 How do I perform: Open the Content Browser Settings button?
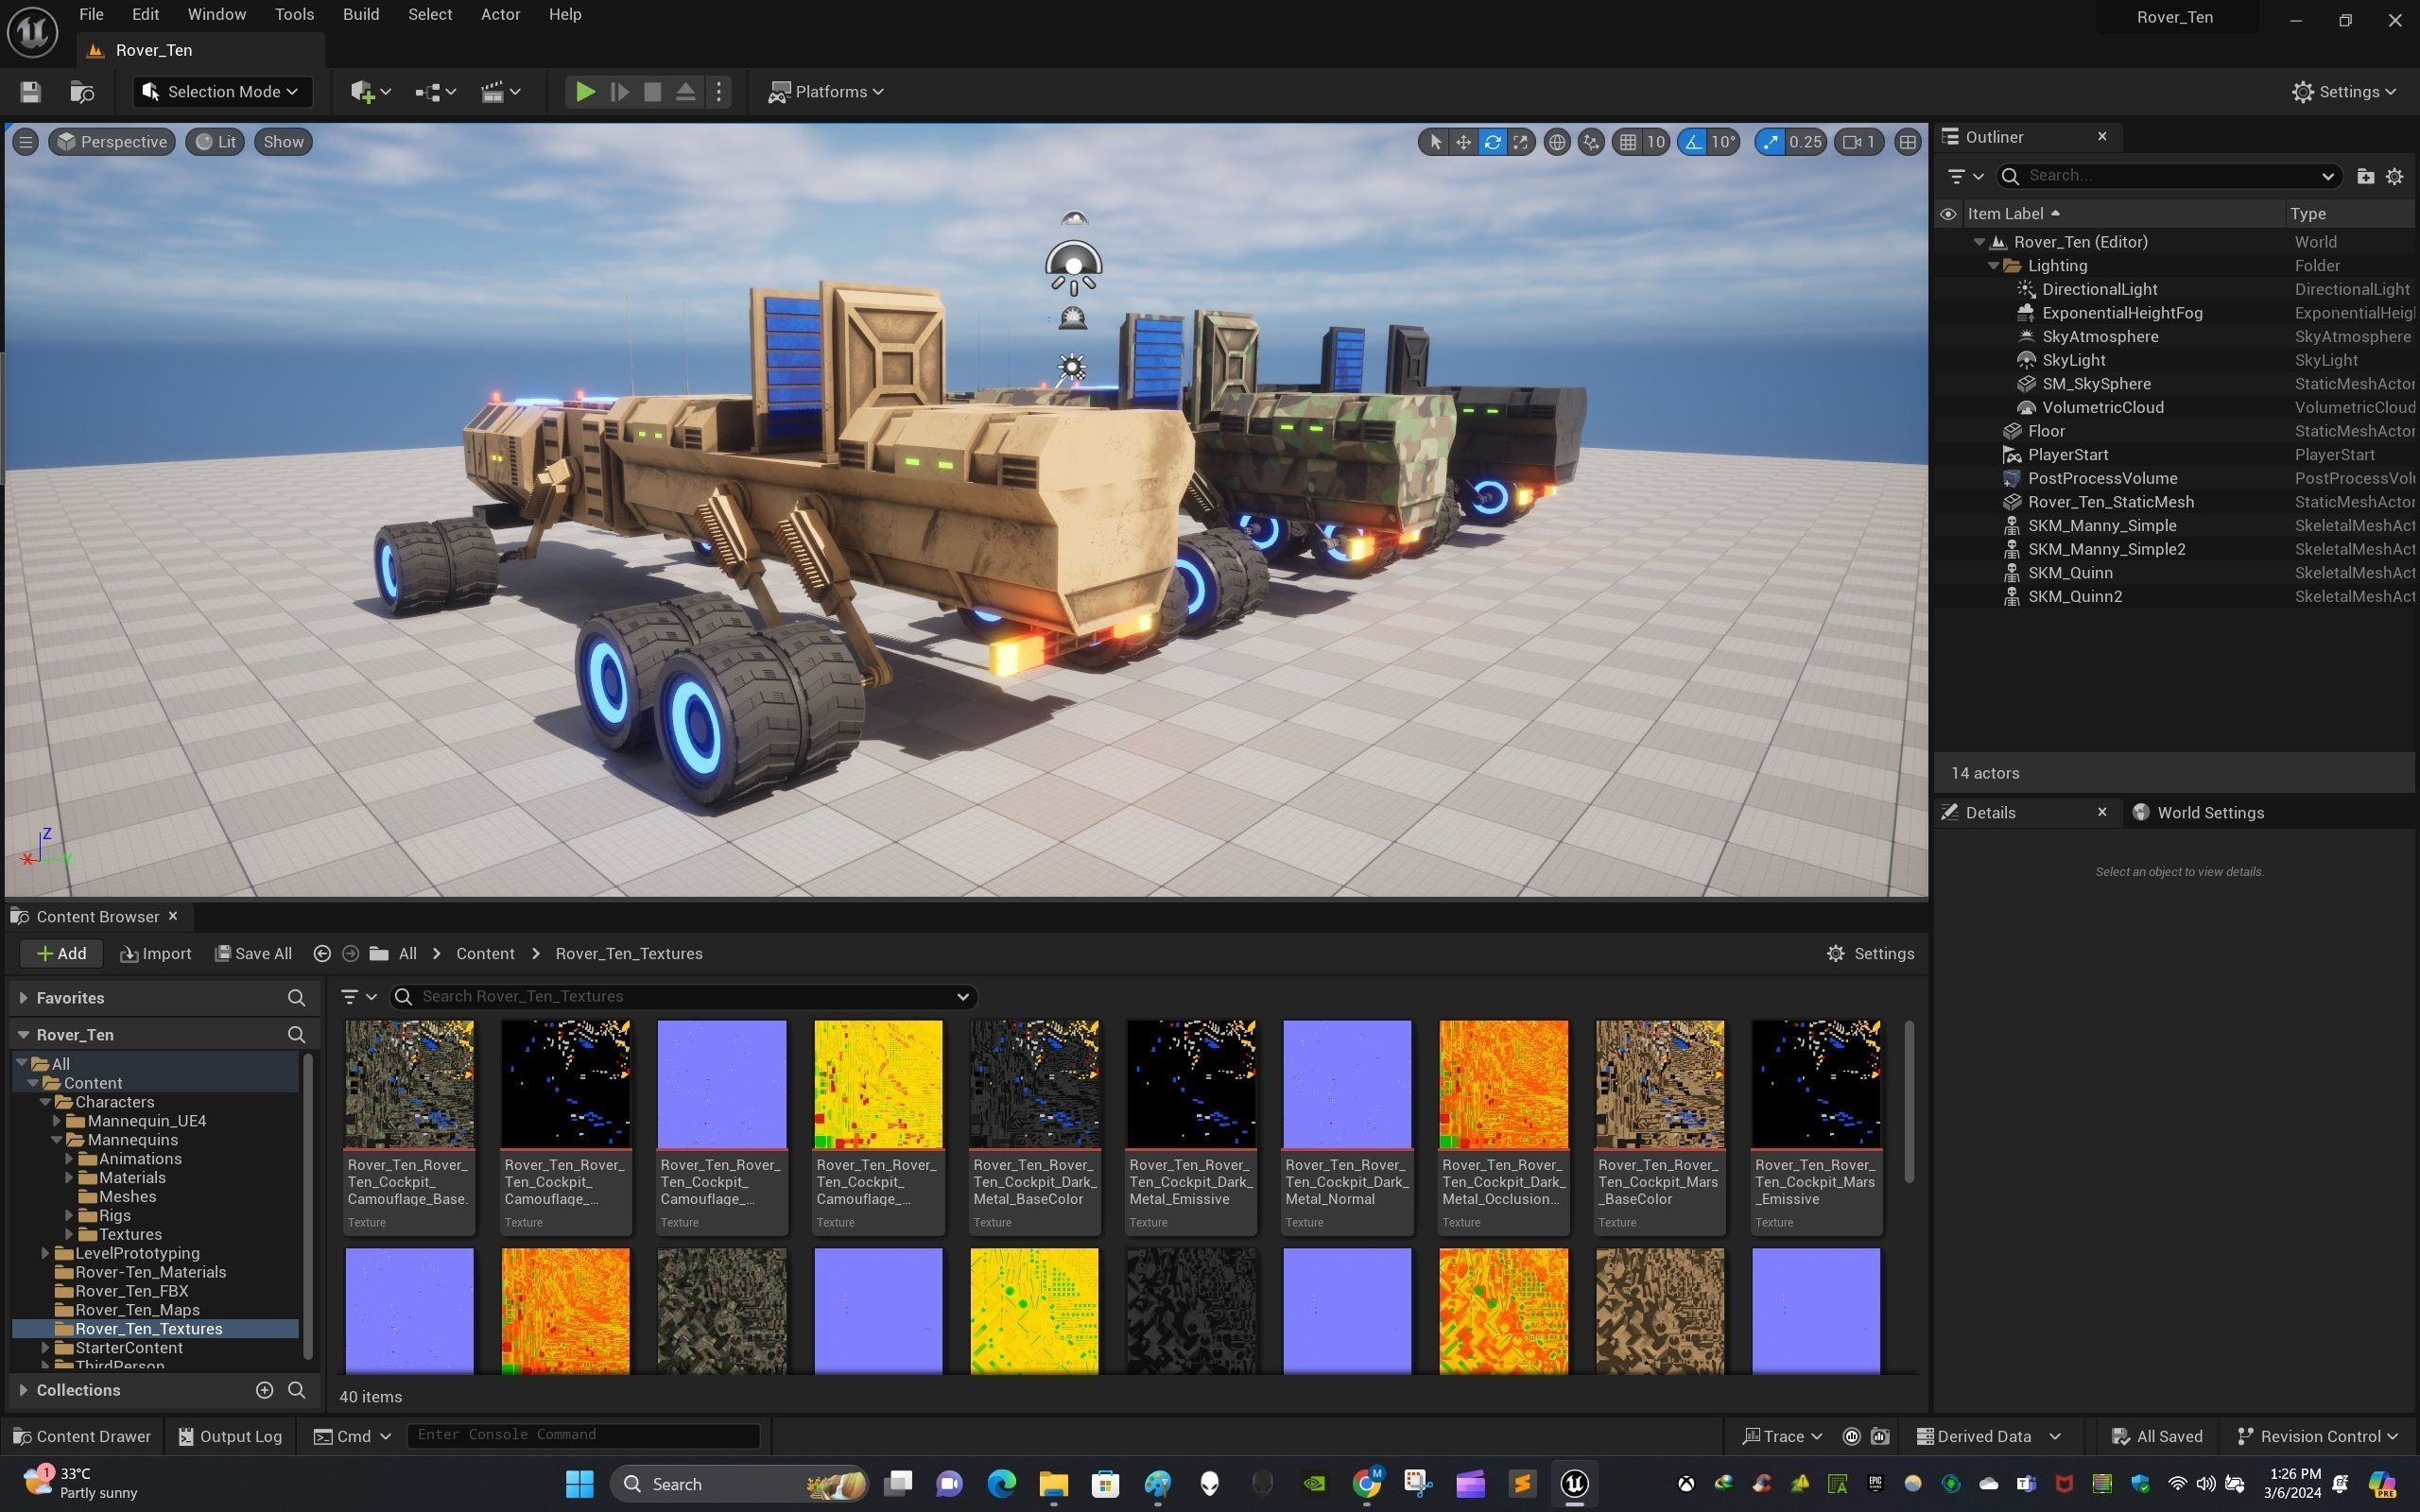(x=1870, y=954)
